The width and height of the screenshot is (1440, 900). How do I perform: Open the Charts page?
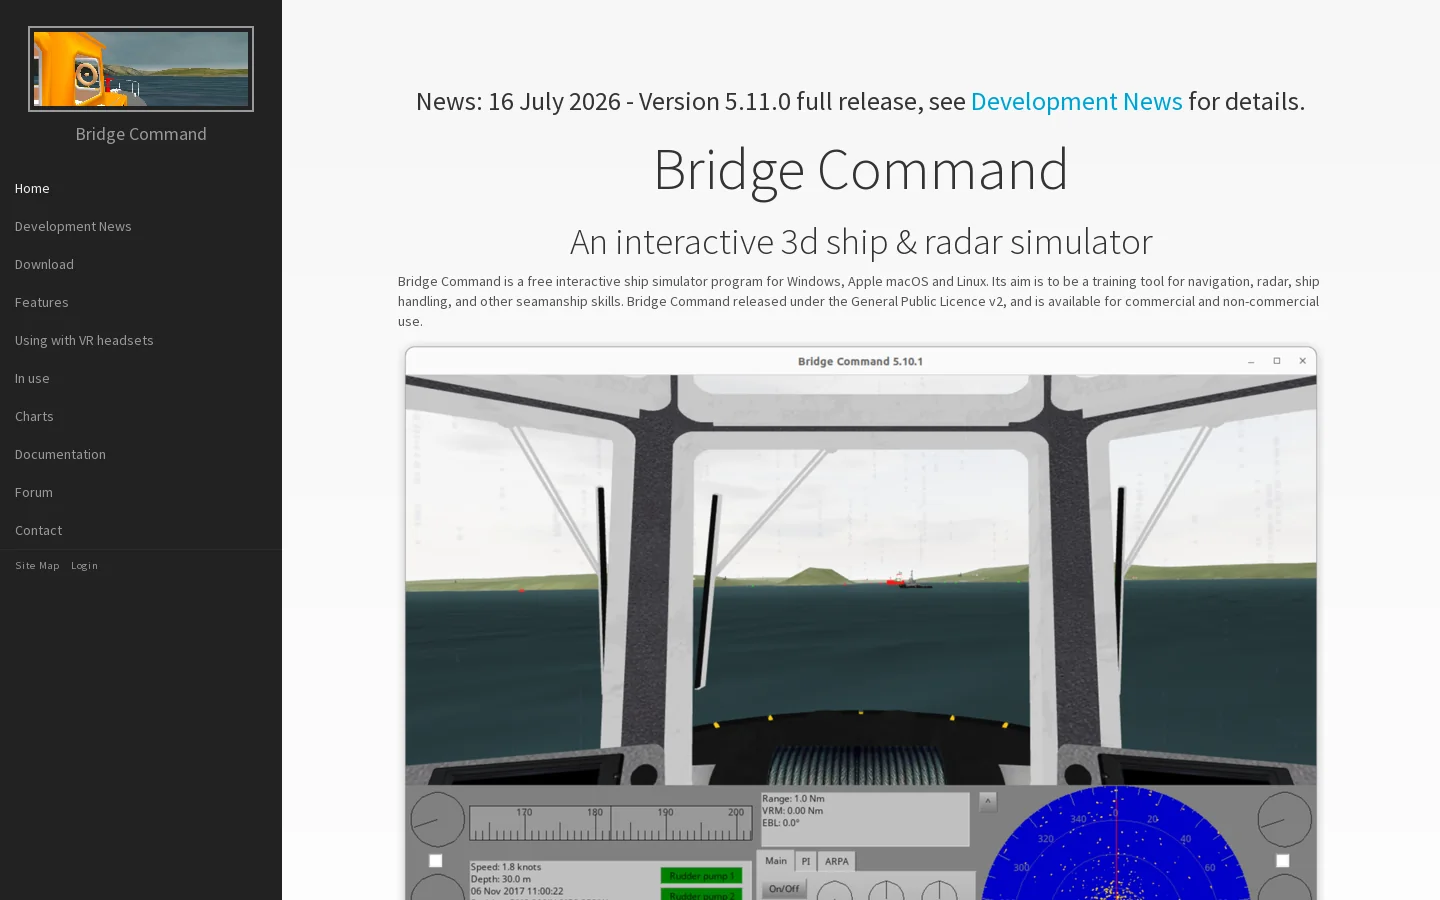click(34, 416)
